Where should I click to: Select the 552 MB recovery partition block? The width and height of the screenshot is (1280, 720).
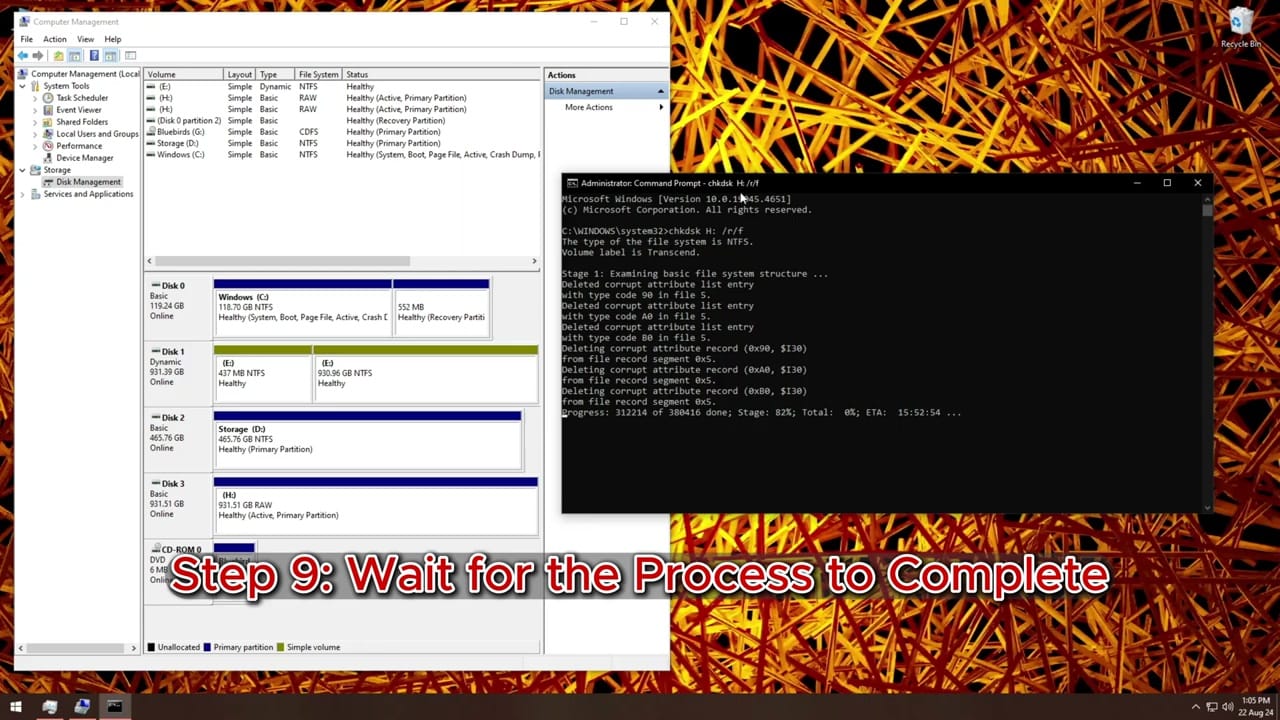pos(441,308)
